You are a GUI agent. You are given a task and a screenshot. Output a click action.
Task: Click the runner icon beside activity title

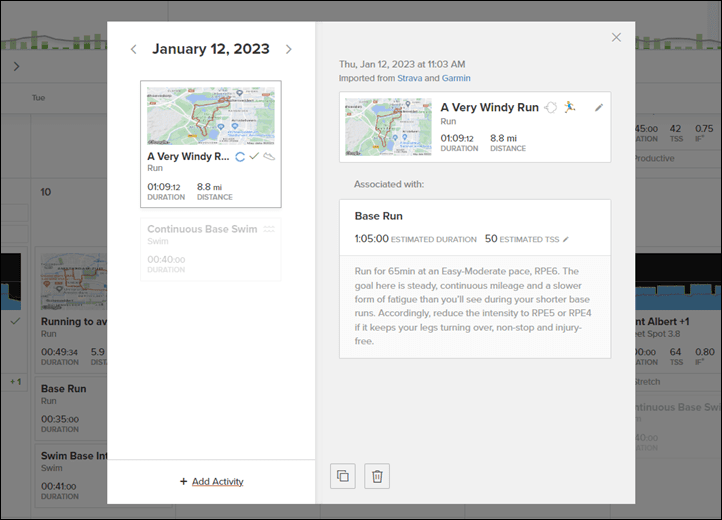570,107
